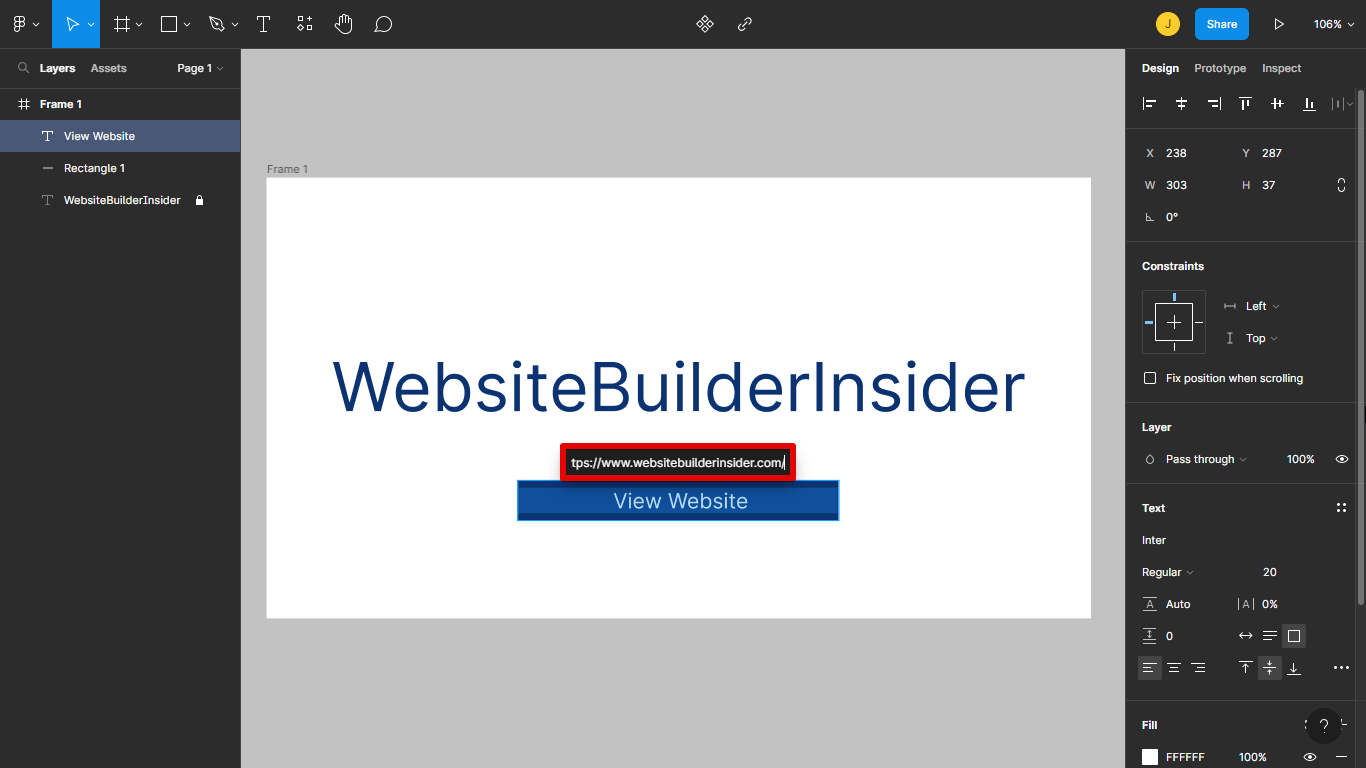The height and width of the screenshot is (768, 1366).
Task: Open the Regular font weight dropdown
Action: [1168, 572]
